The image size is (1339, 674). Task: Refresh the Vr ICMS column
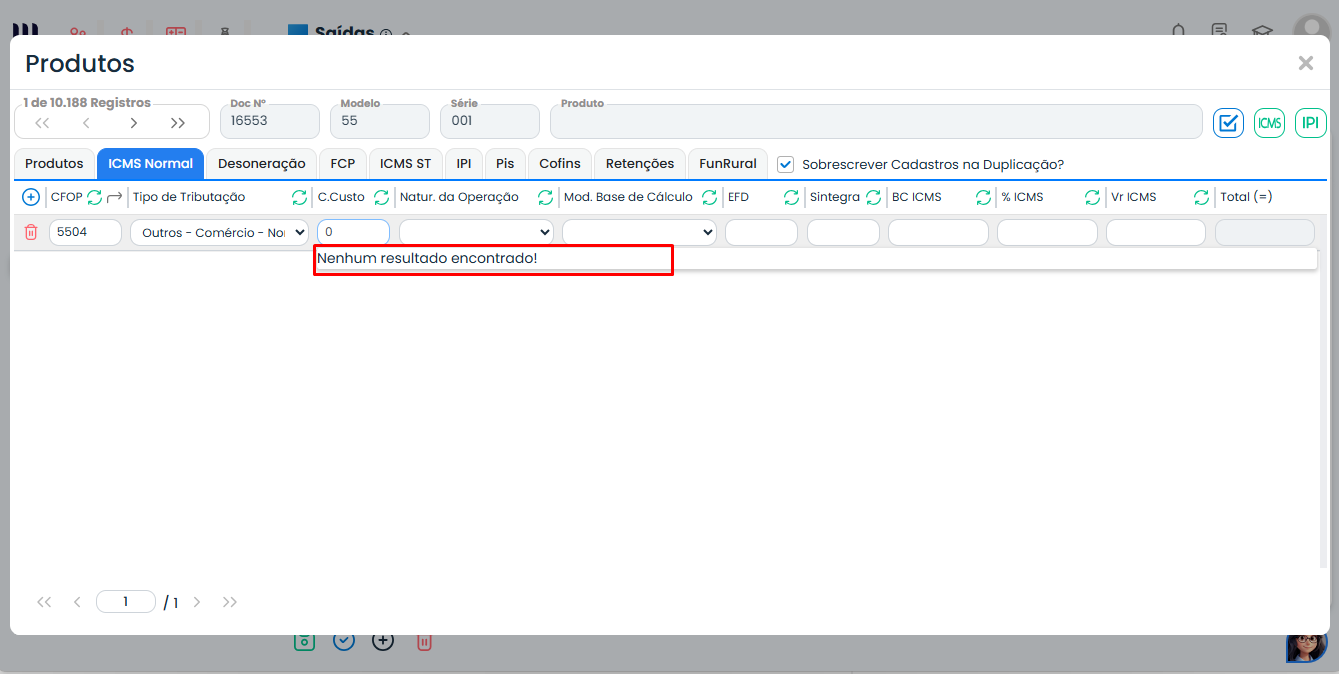(1201, 197)
